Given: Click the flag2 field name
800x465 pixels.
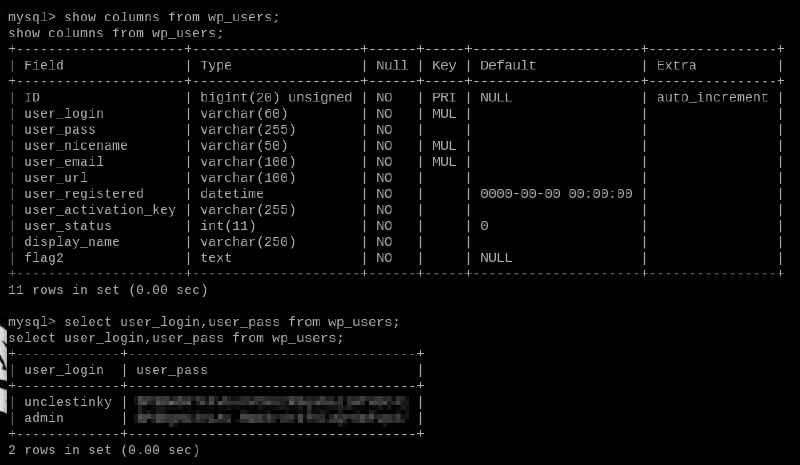Looking at the screenshot, I should [x=44, y=258].
